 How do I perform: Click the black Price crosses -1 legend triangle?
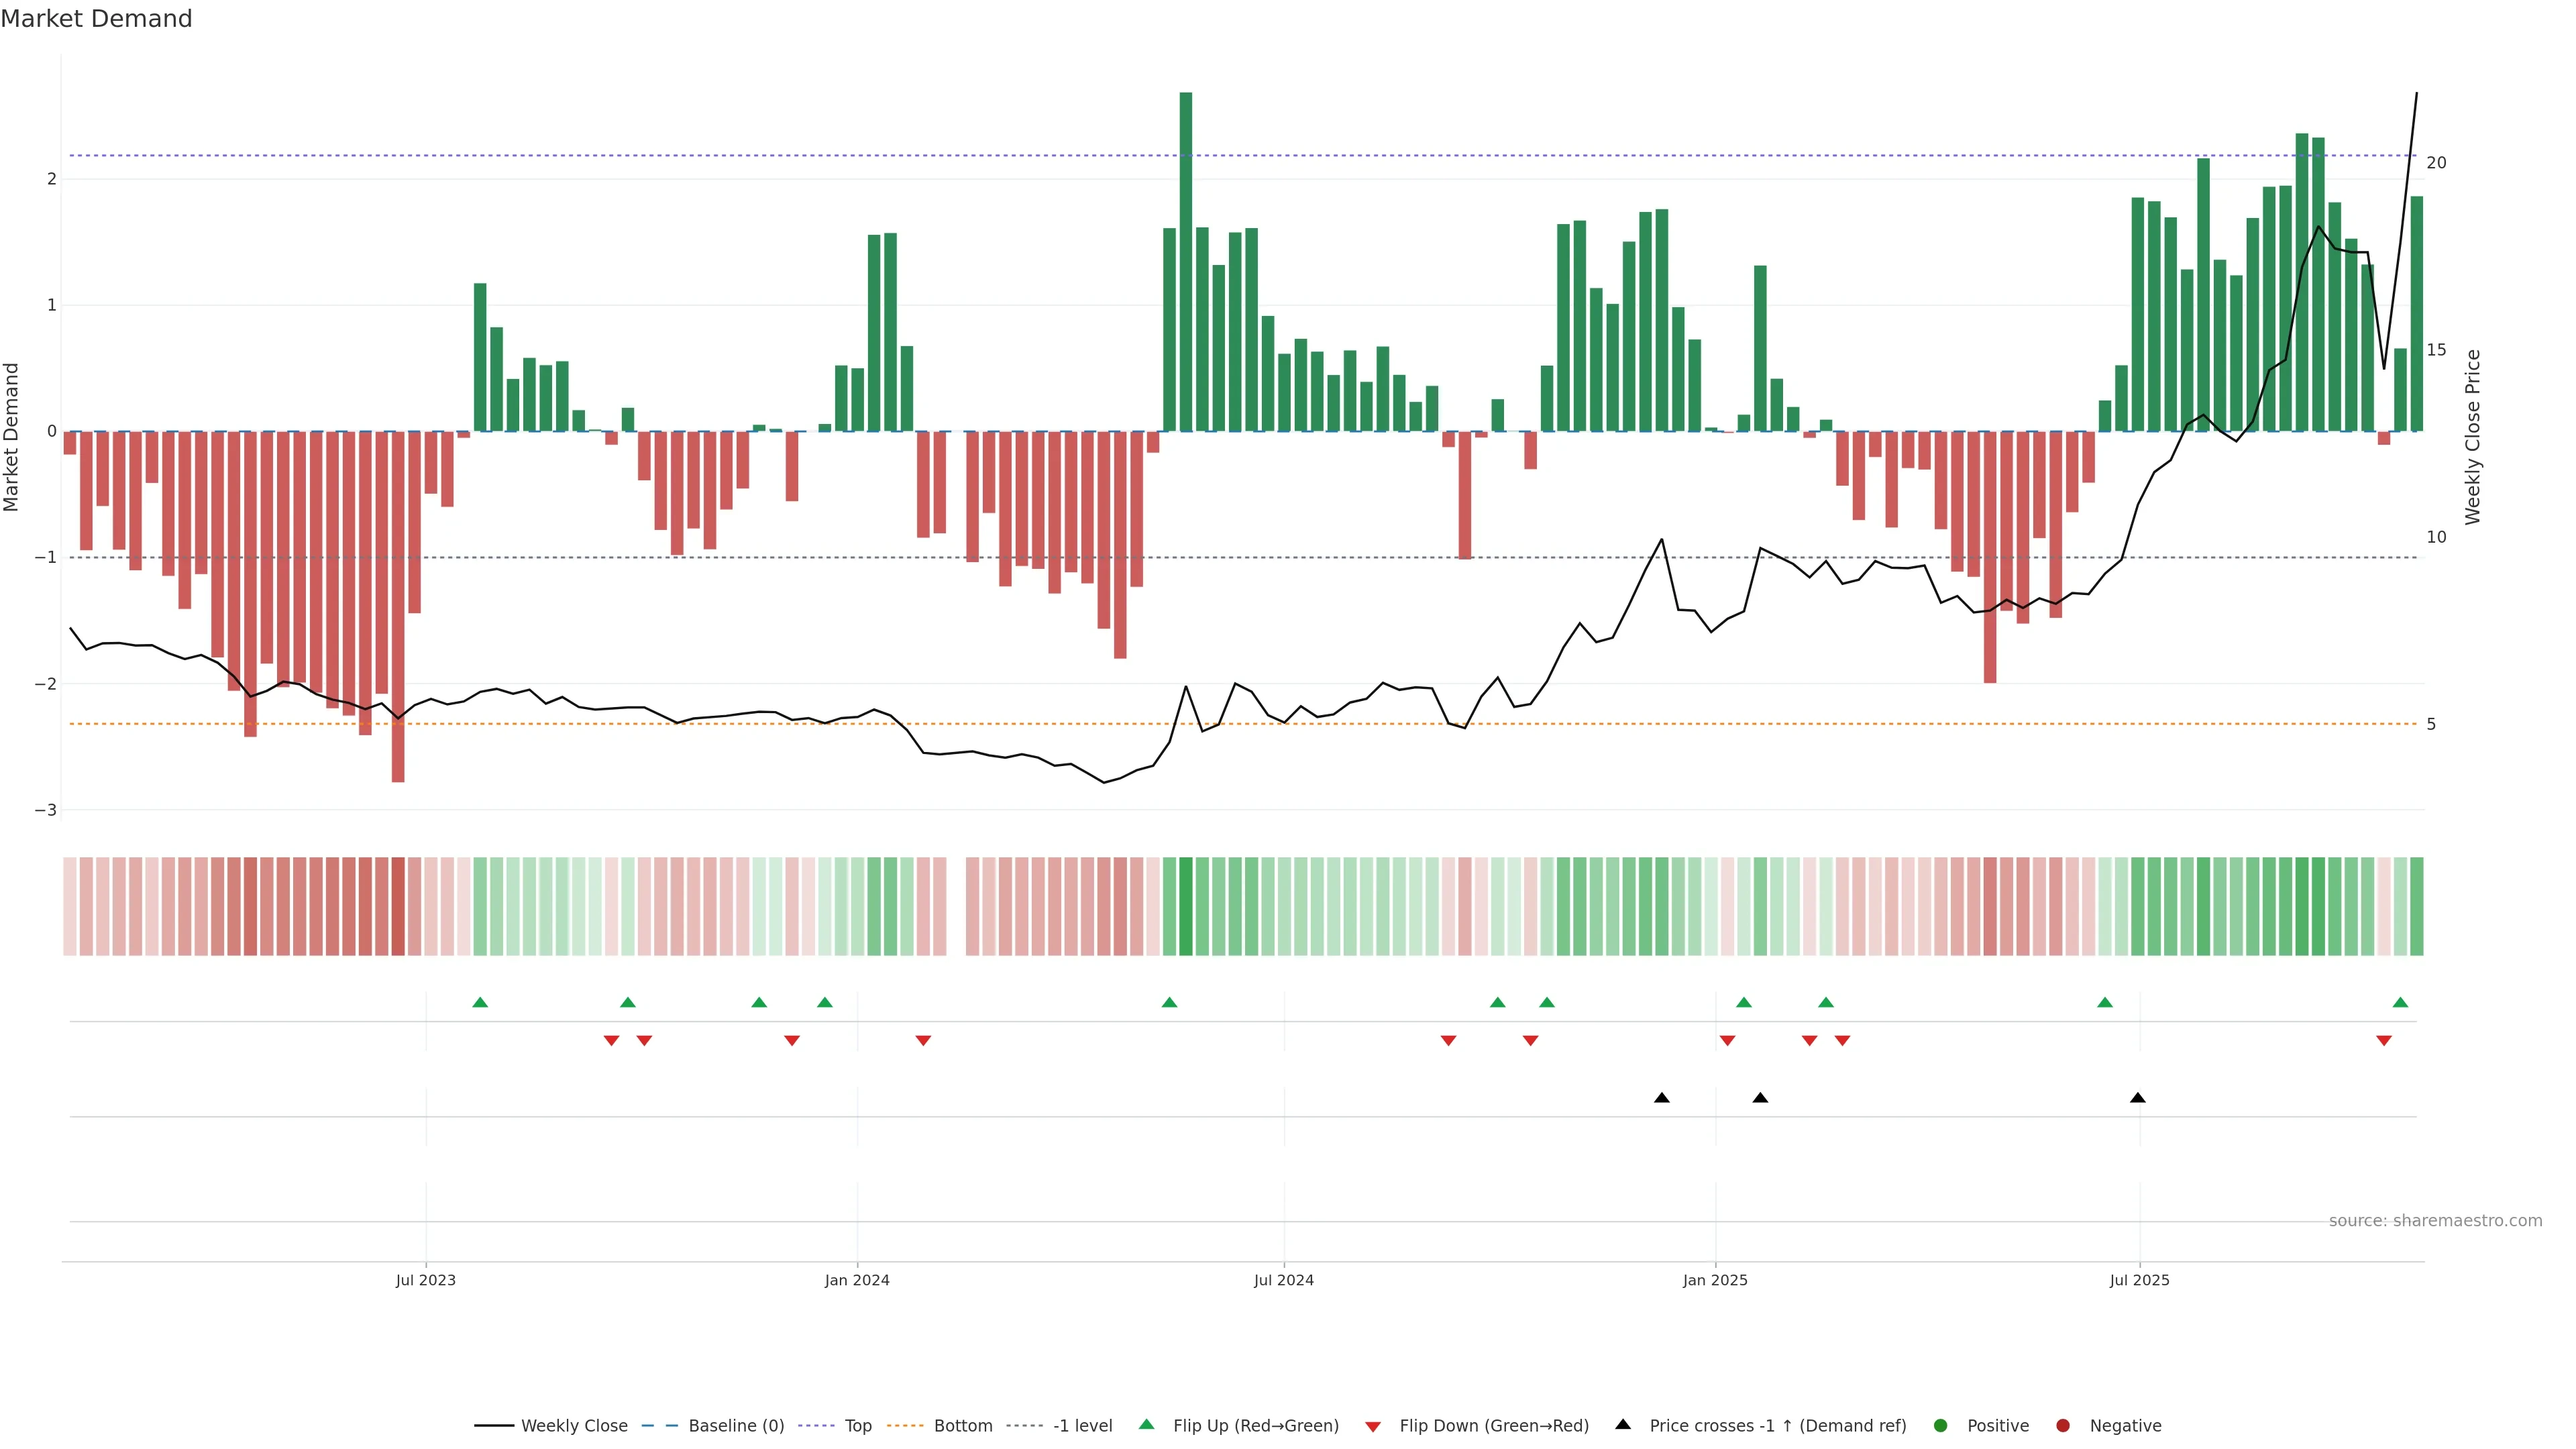point(1623,1425)
